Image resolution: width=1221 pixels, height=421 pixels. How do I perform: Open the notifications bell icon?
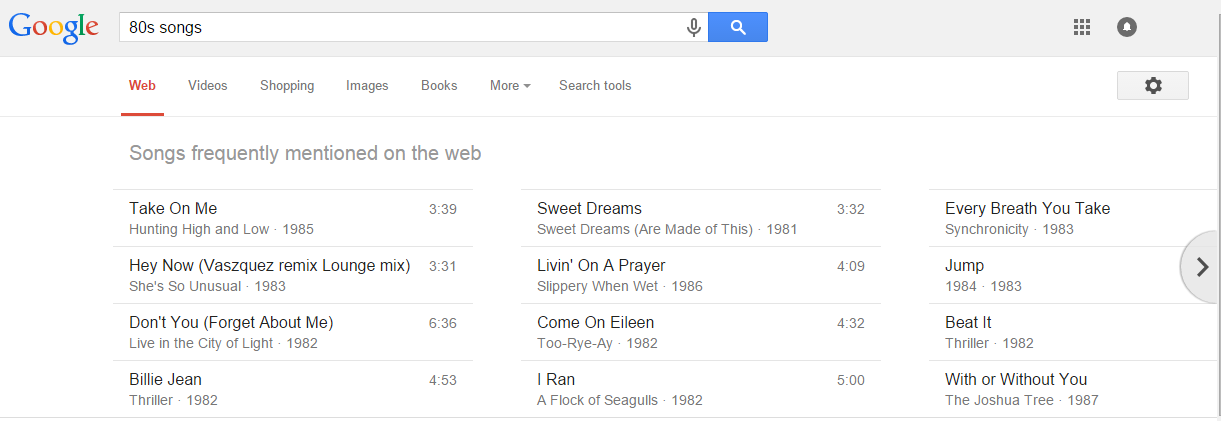point(1127,28)
